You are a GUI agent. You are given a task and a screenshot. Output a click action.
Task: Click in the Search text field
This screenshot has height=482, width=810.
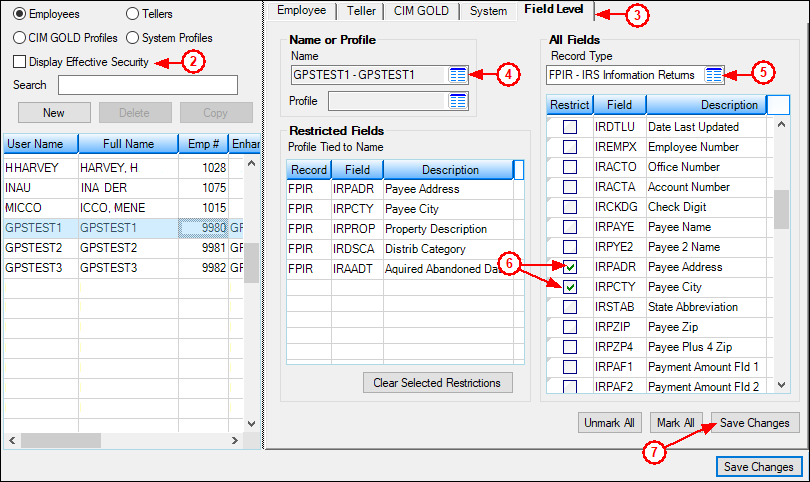(147, 85)
